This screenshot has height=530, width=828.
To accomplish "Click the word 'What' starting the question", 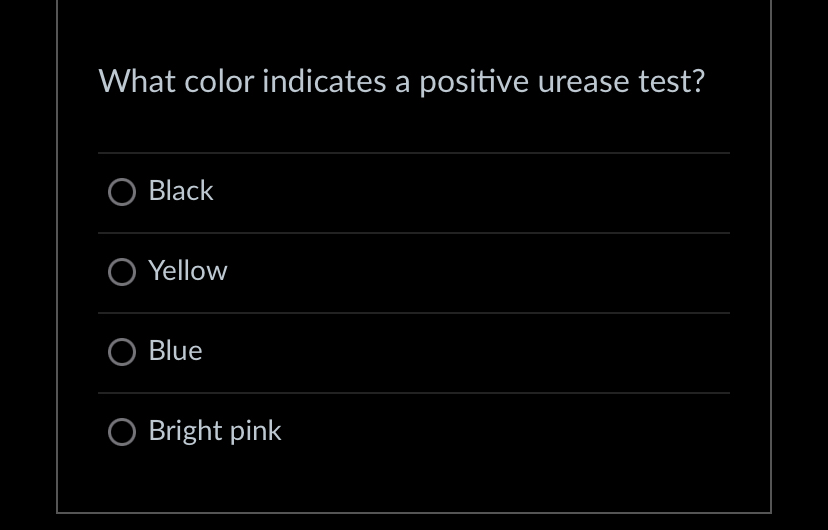I will (x=136, y=81).
